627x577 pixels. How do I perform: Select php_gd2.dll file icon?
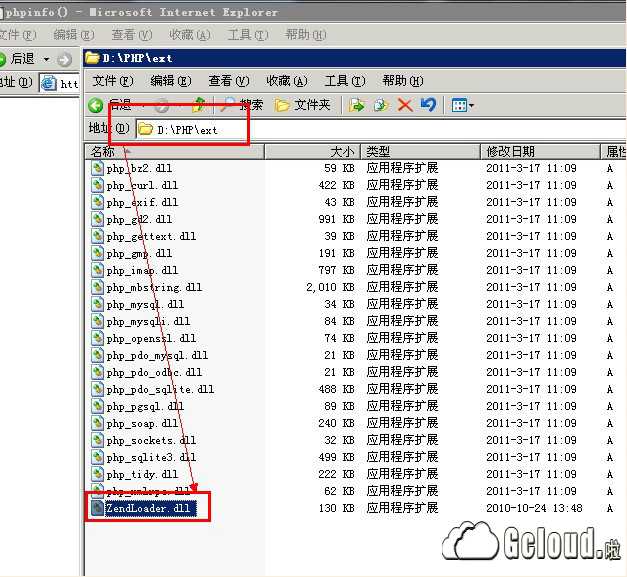point(97,219)
